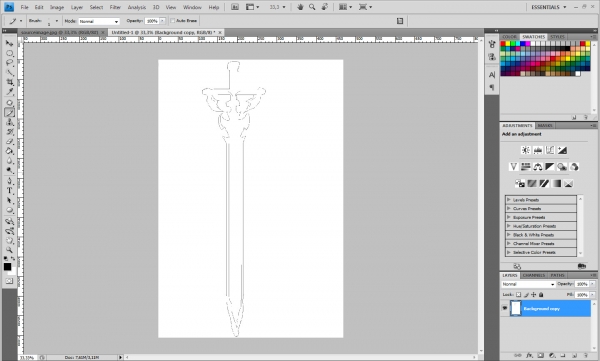Select the Clone Stamp tool
This screenshot has width=600, height=361.
tap(10, 122)
